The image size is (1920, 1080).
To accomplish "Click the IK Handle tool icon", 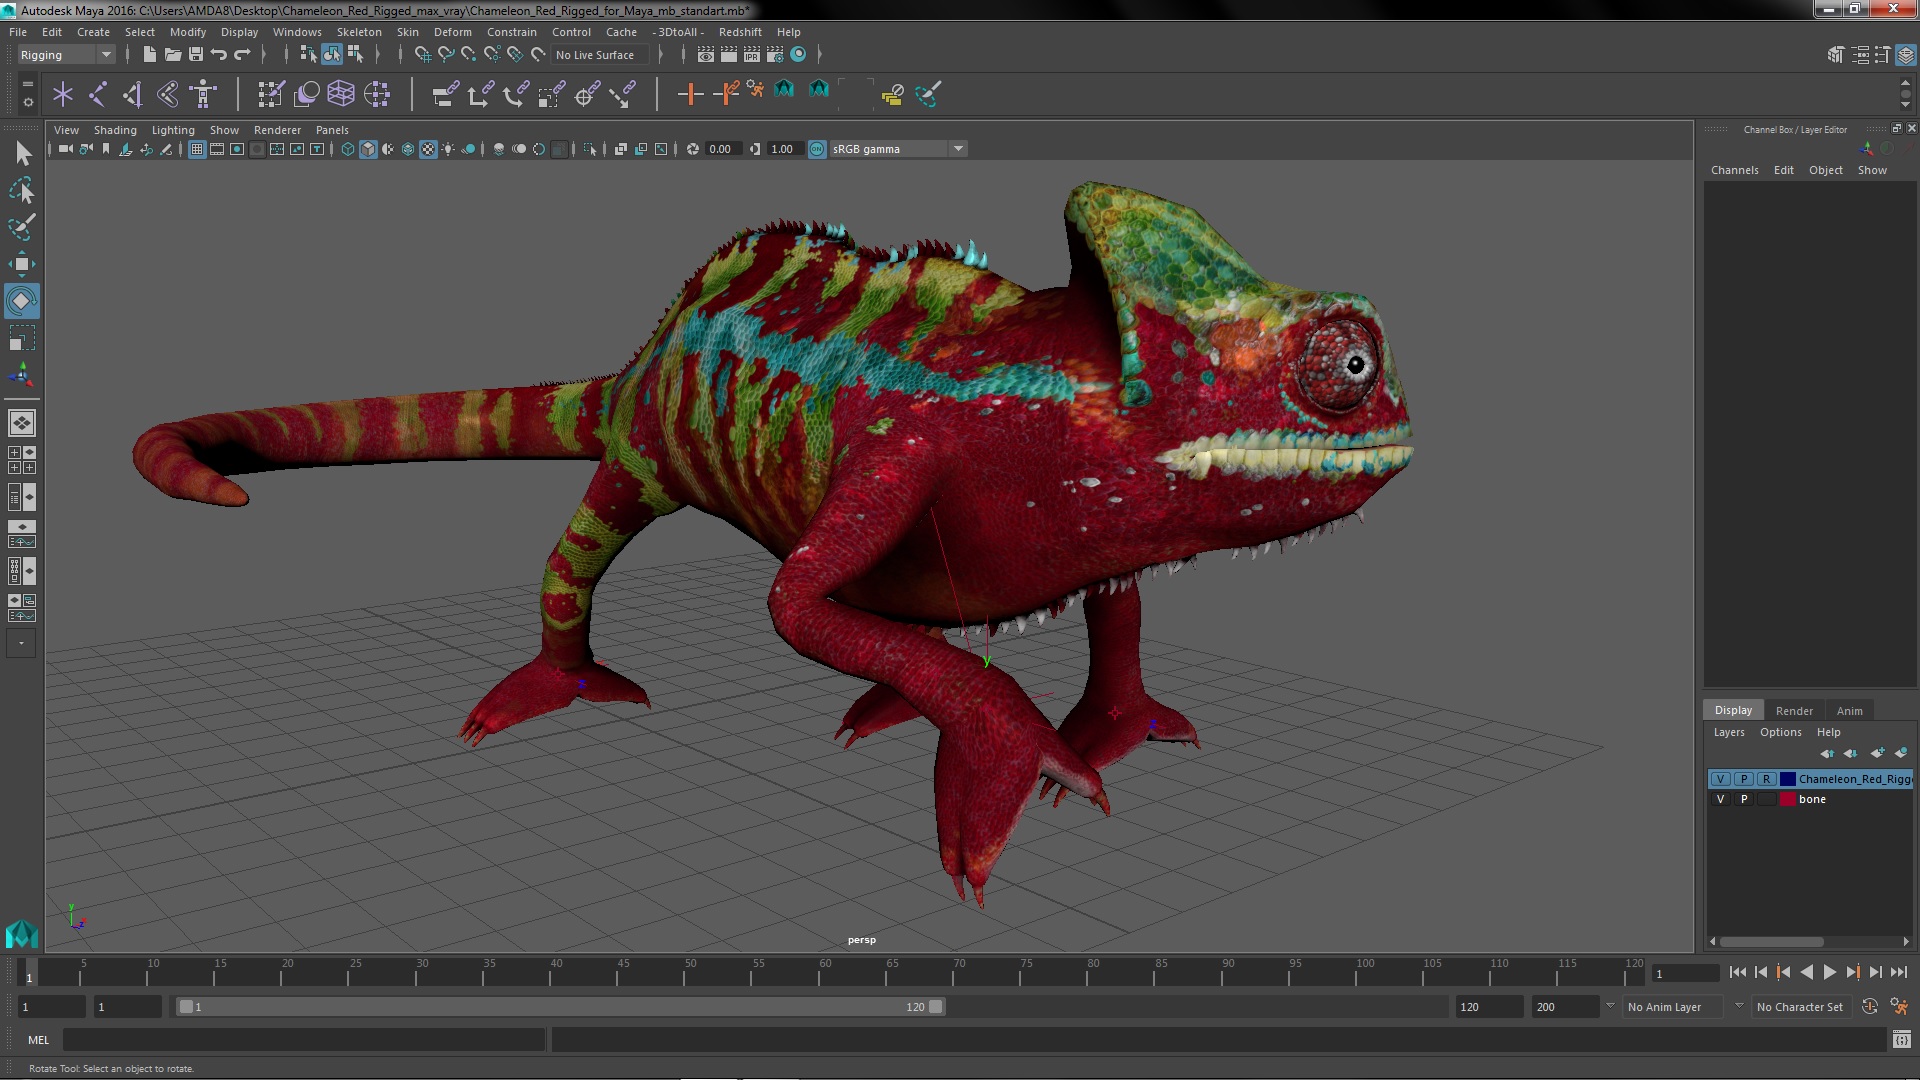I will coord(133,94).
